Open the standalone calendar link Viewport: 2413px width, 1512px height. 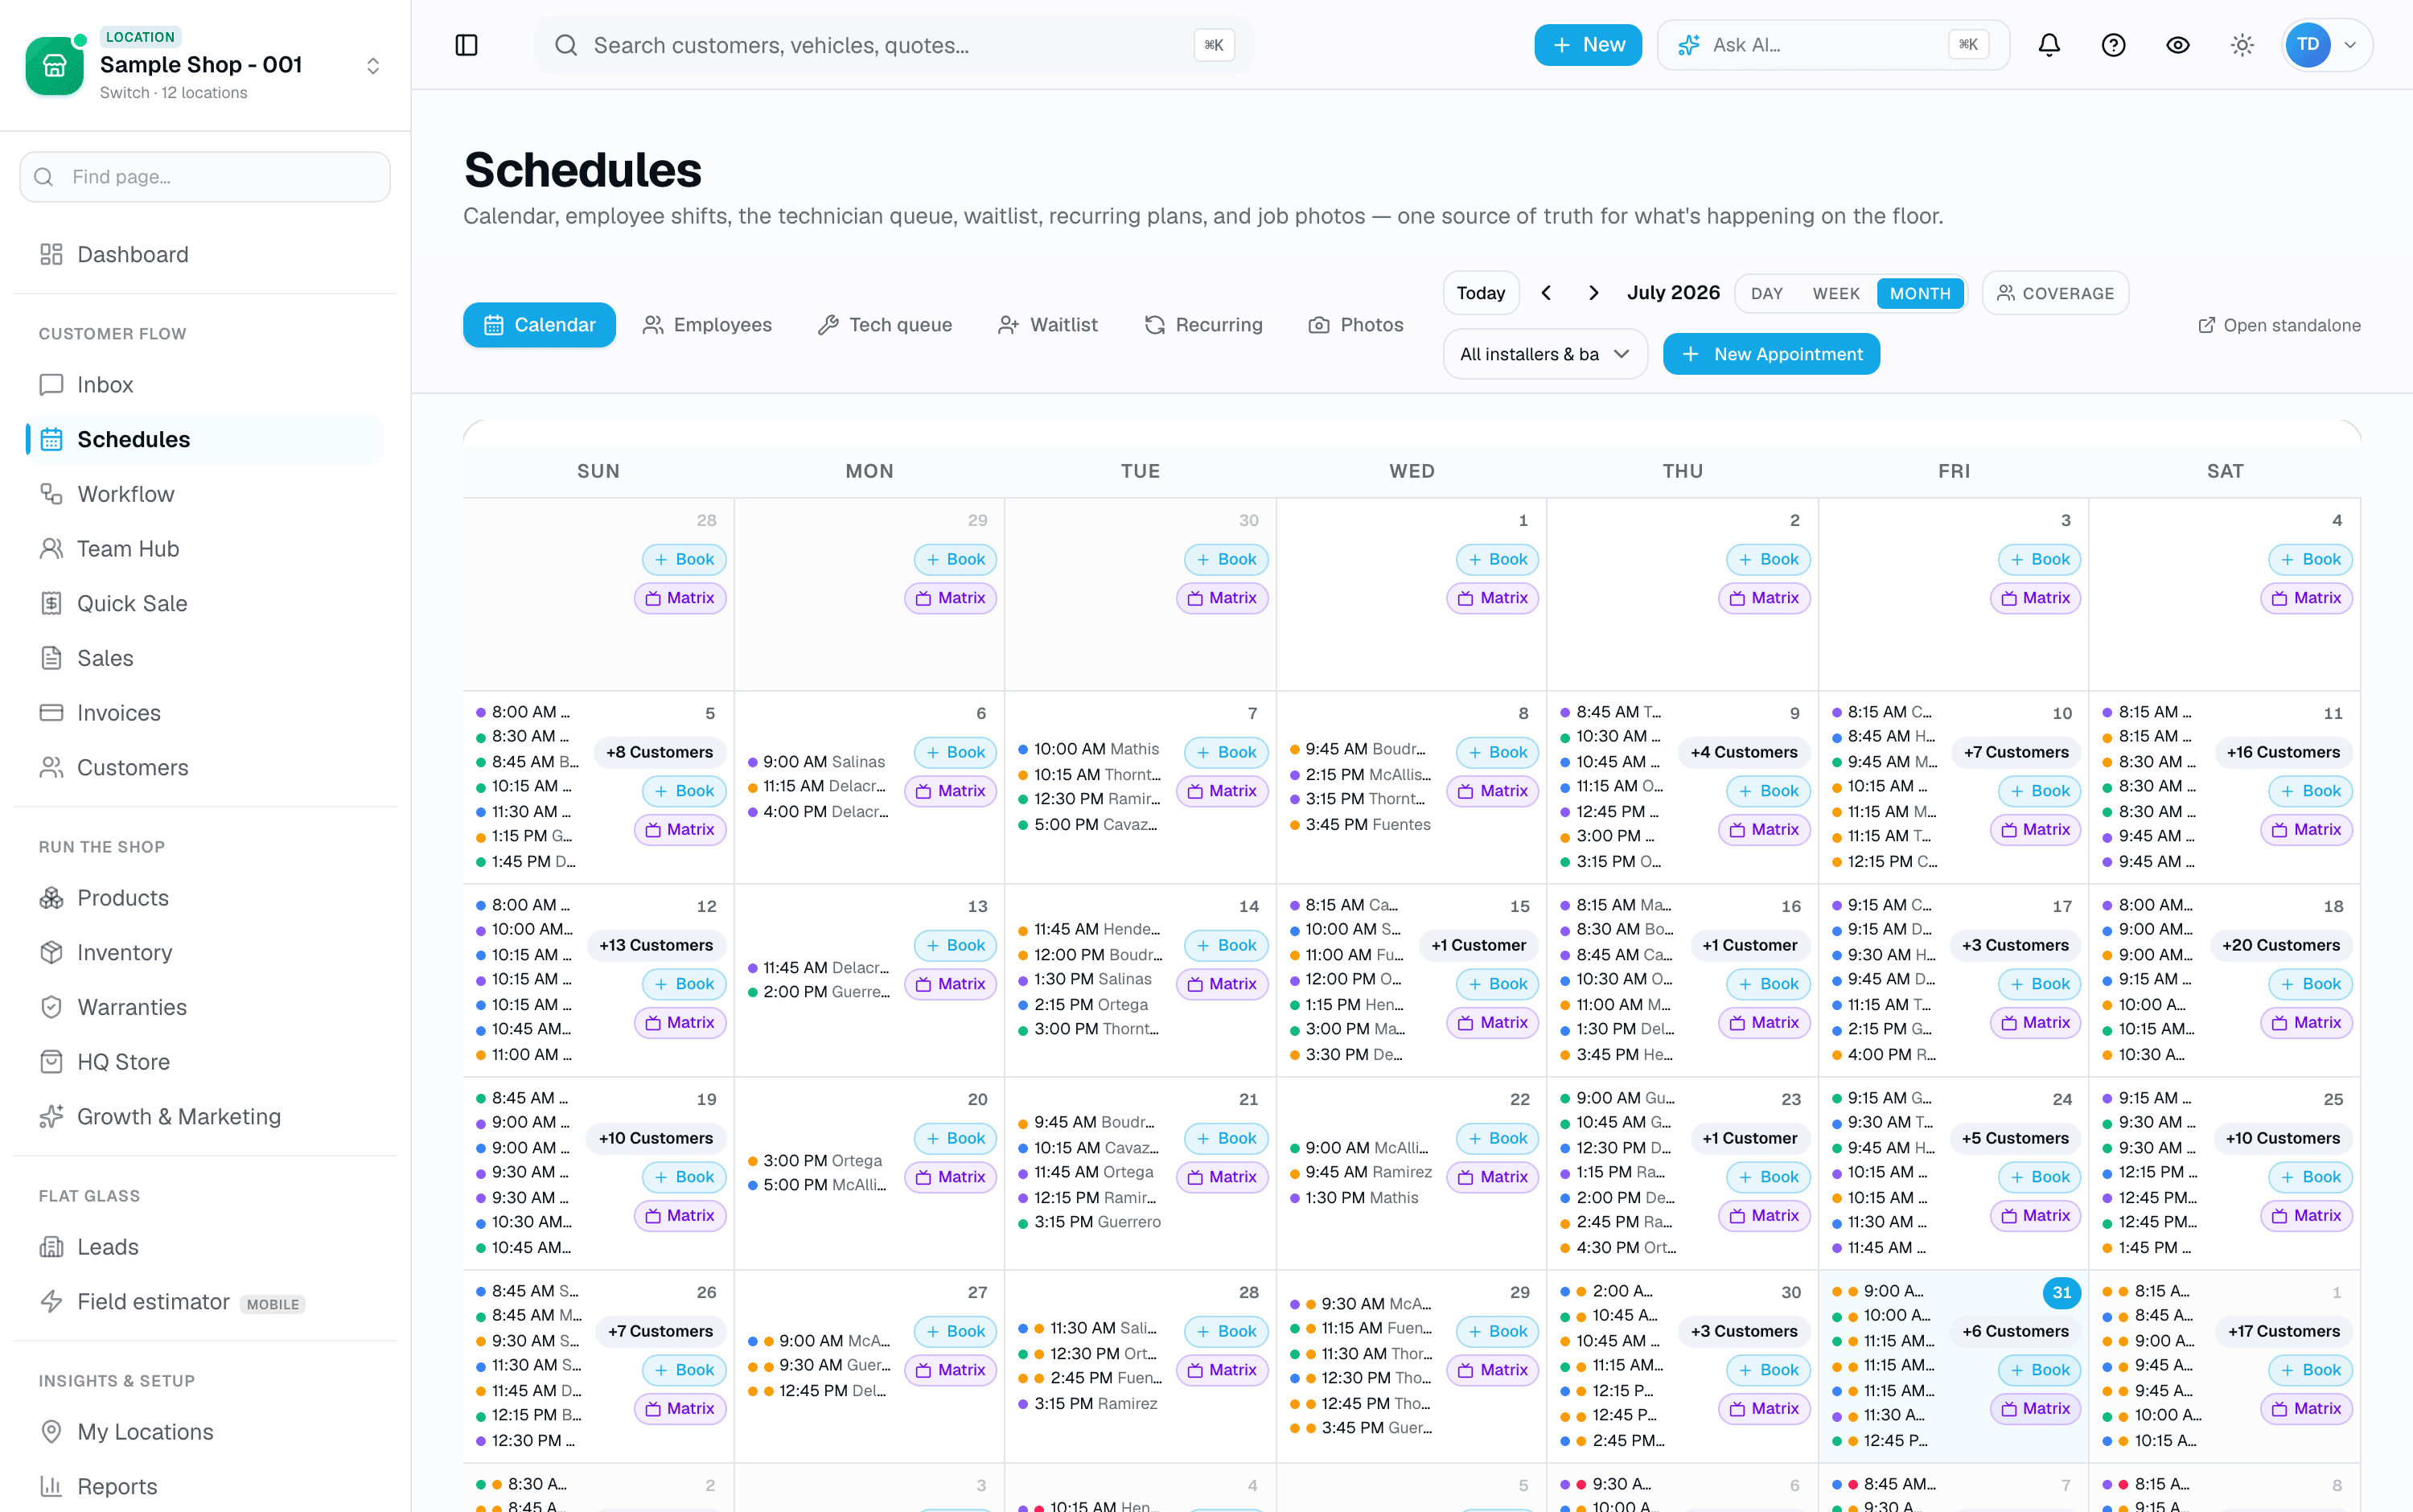coord(2278,325)
